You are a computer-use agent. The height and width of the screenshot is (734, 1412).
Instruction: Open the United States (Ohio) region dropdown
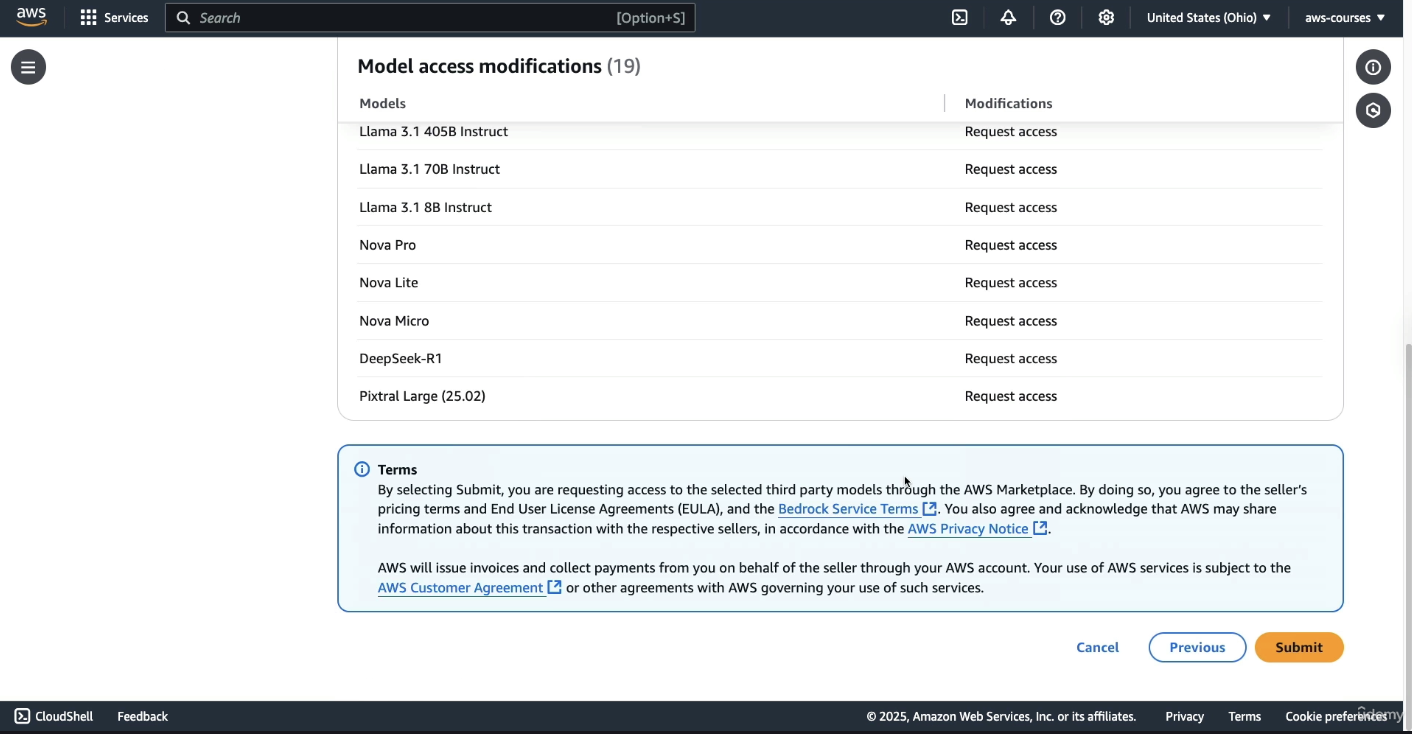pyautogui.click(x=1208, y=18)
